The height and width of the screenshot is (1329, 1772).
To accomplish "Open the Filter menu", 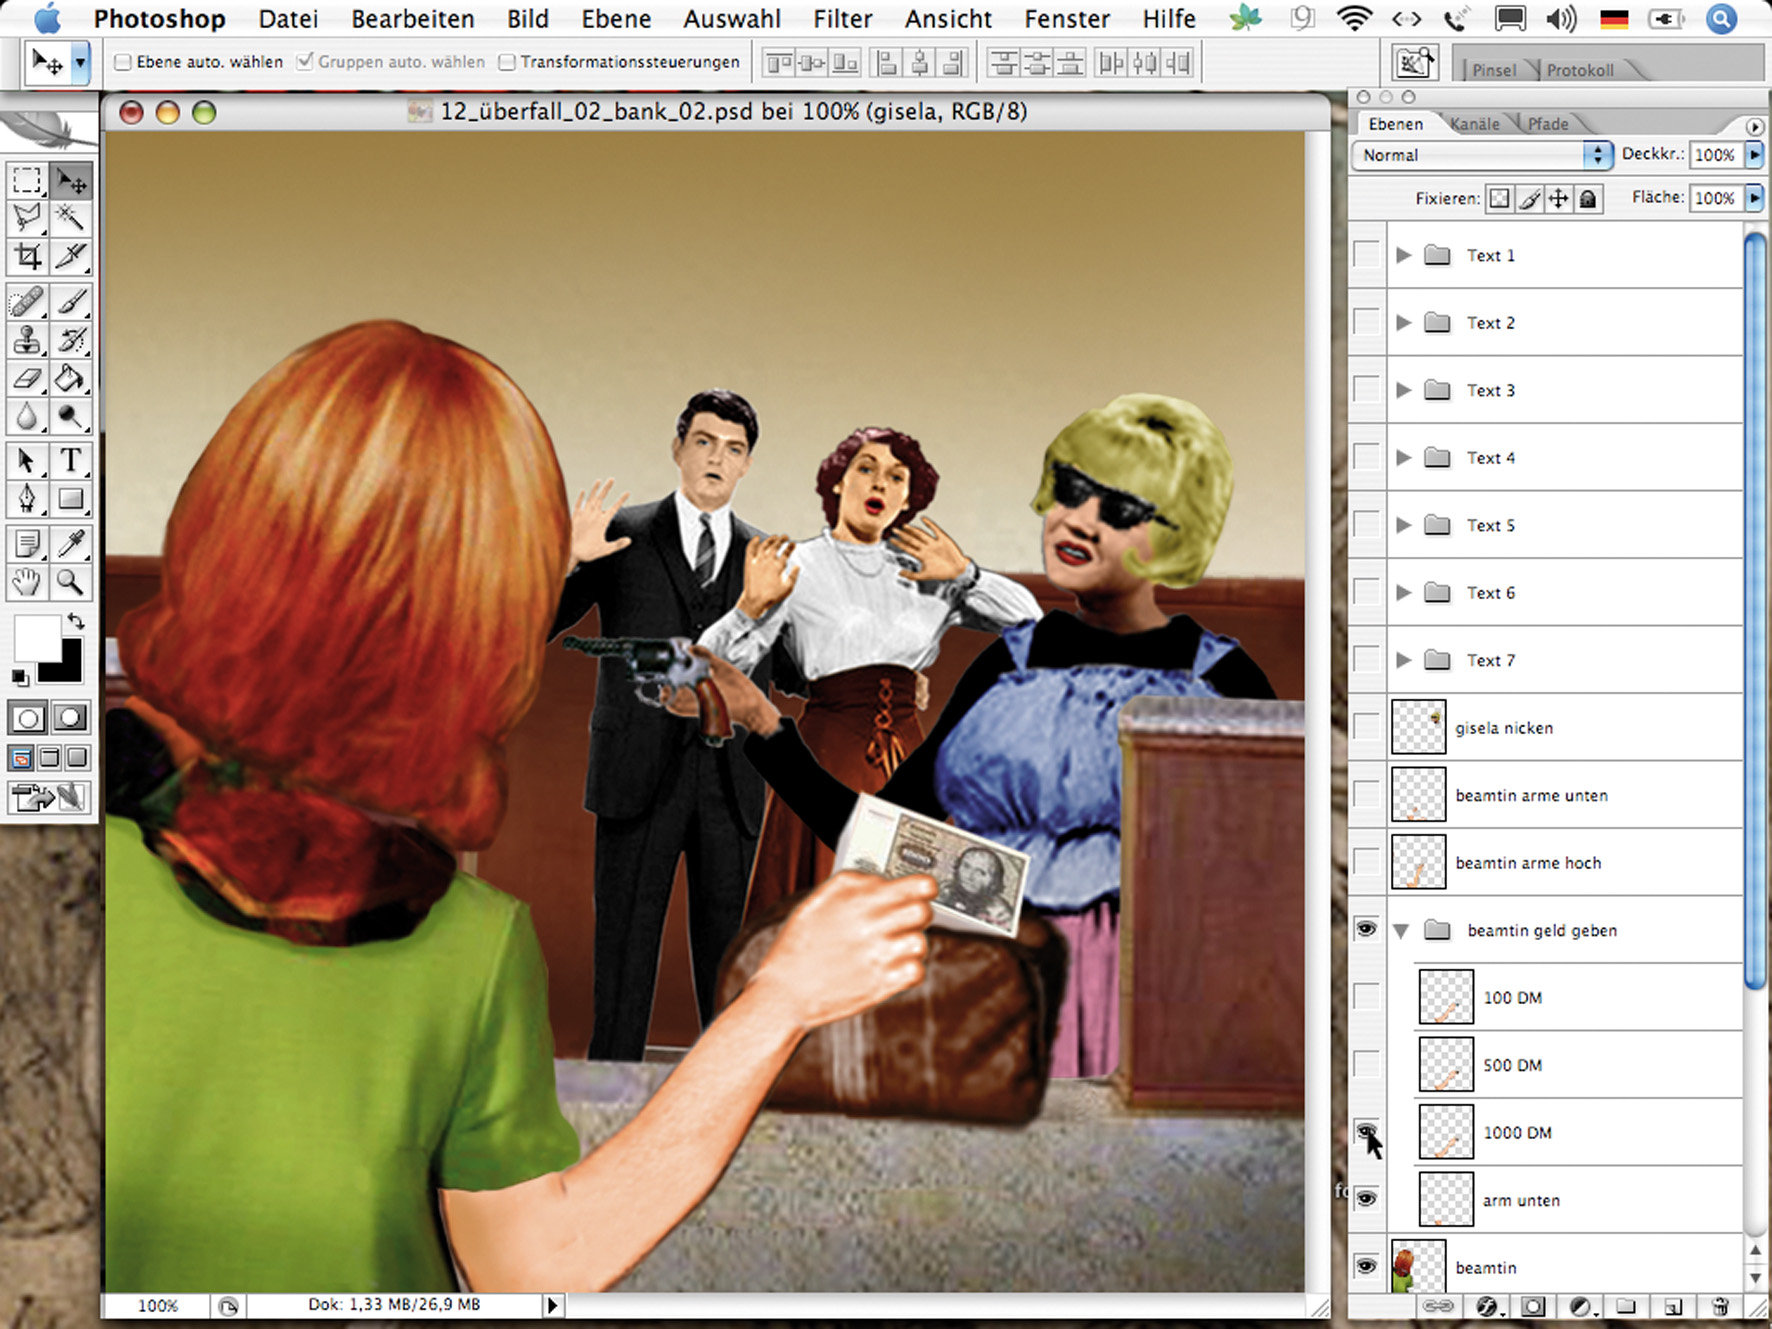I will click(842, 19).
